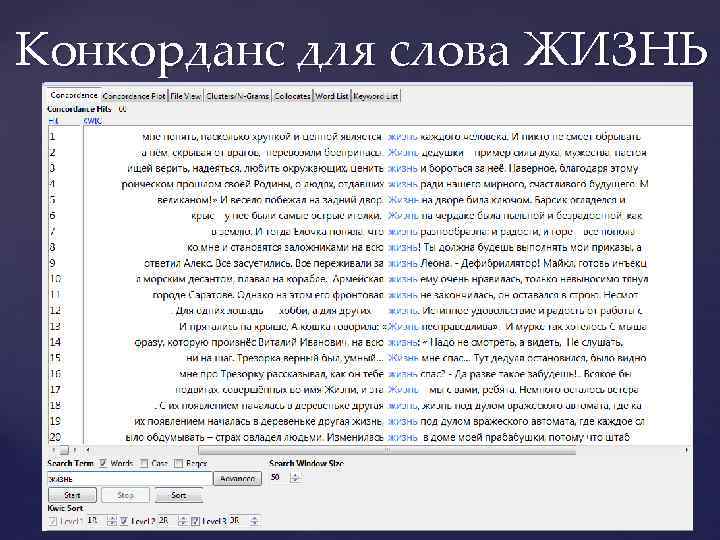Click the Level 2 spinner arrows
The height and width of the screenshot is (540, 720).
182,521
